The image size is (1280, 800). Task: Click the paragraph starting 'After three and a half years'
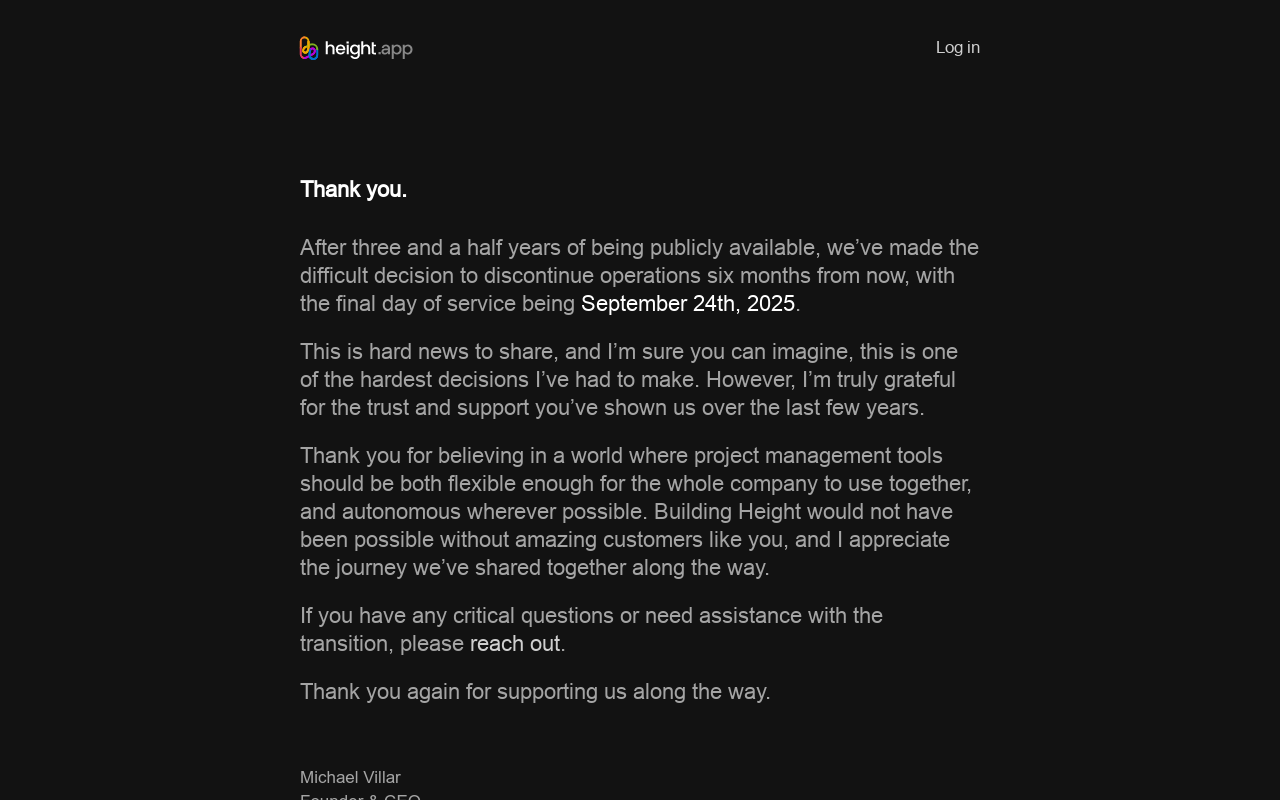[640, 276]
